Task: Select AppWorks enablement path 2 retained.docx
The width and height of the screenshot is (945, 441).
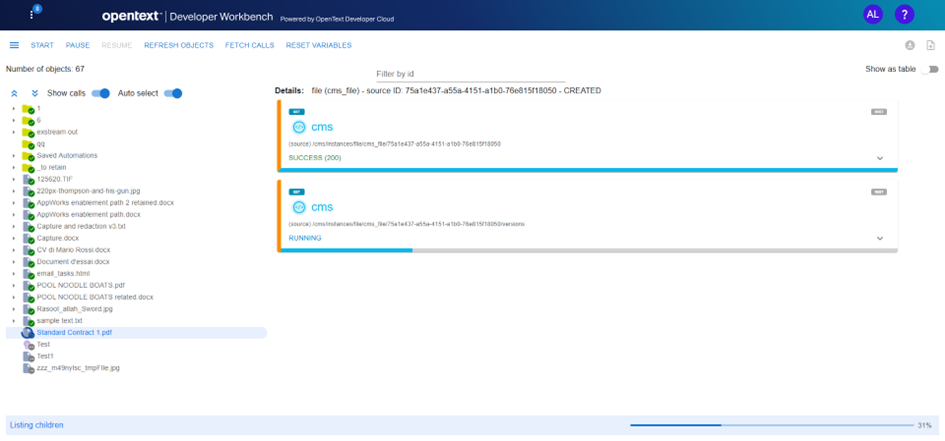Action: [105, 203]
